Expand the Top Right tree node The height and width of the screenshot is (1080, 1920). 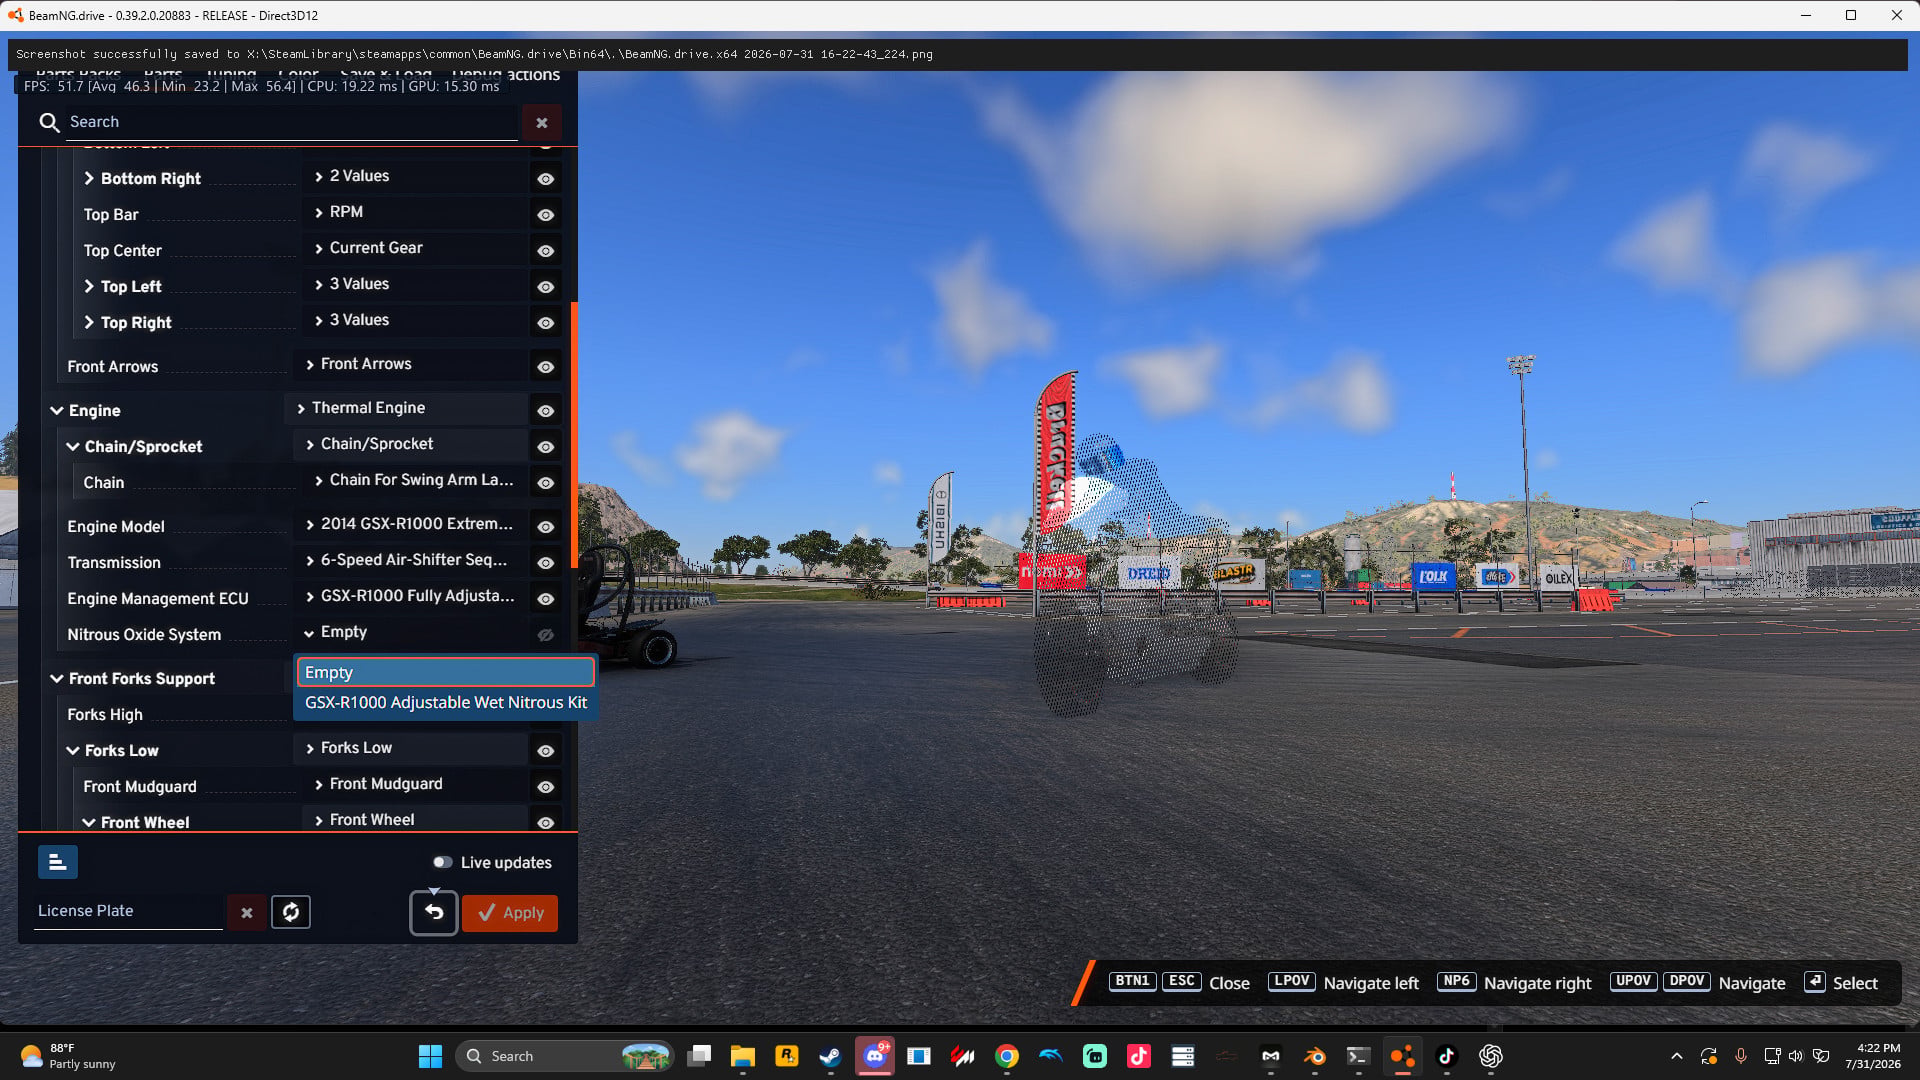click(89, 323)
